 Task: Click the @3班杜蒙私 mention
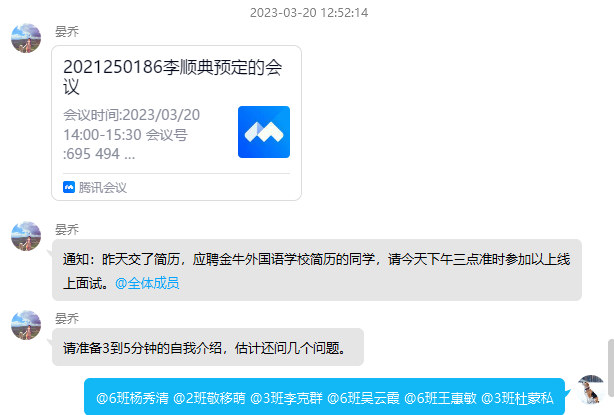click(x=517, y=399)
